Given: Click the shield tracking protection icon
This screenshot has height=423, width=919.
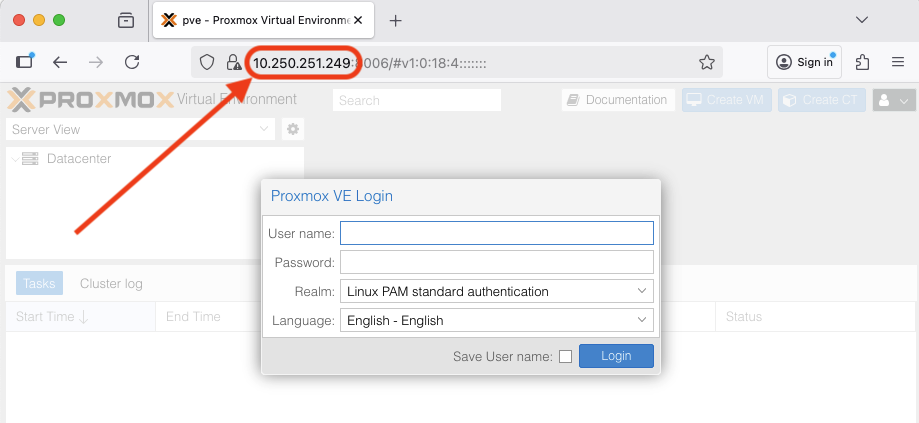Looking at the screenshot, I should coord(207,62).
